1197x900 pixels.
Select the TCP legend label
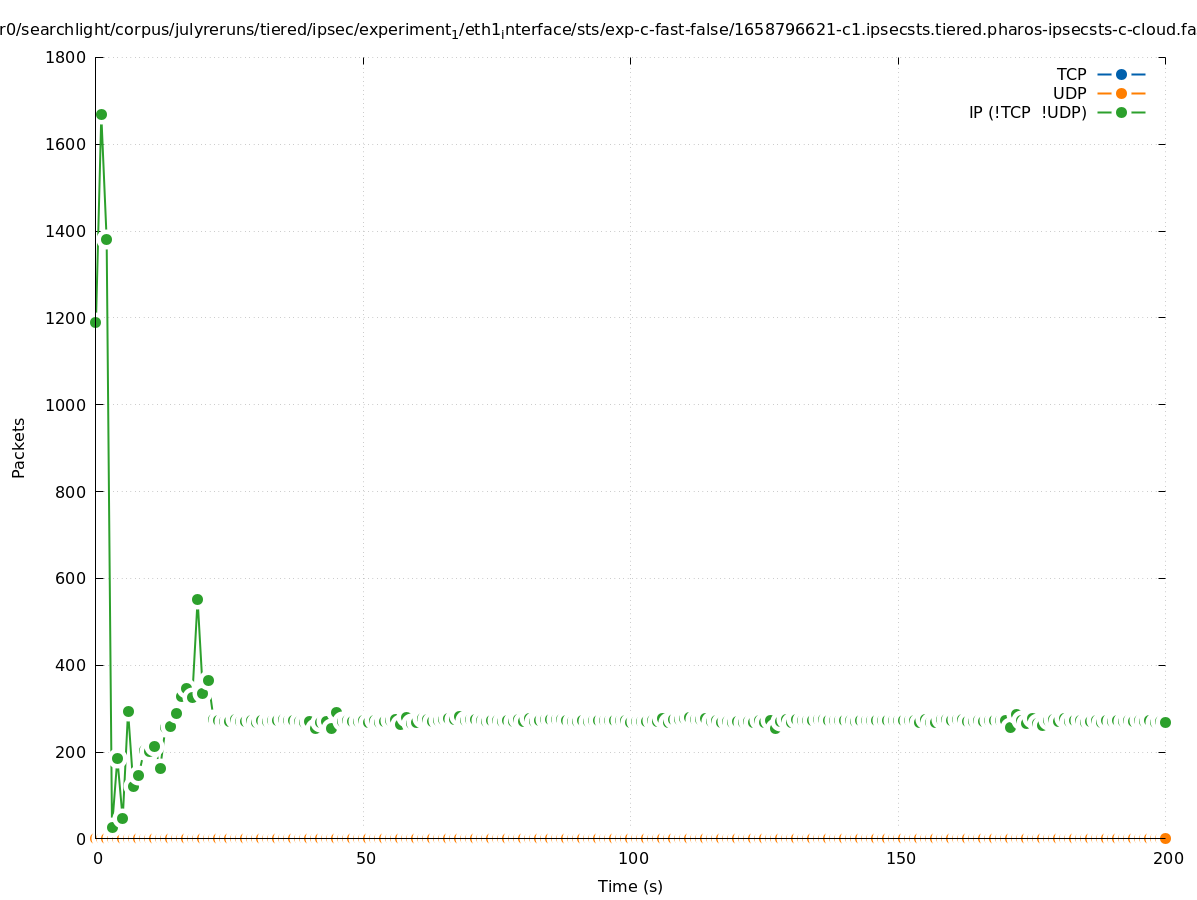click(1071, 74)
